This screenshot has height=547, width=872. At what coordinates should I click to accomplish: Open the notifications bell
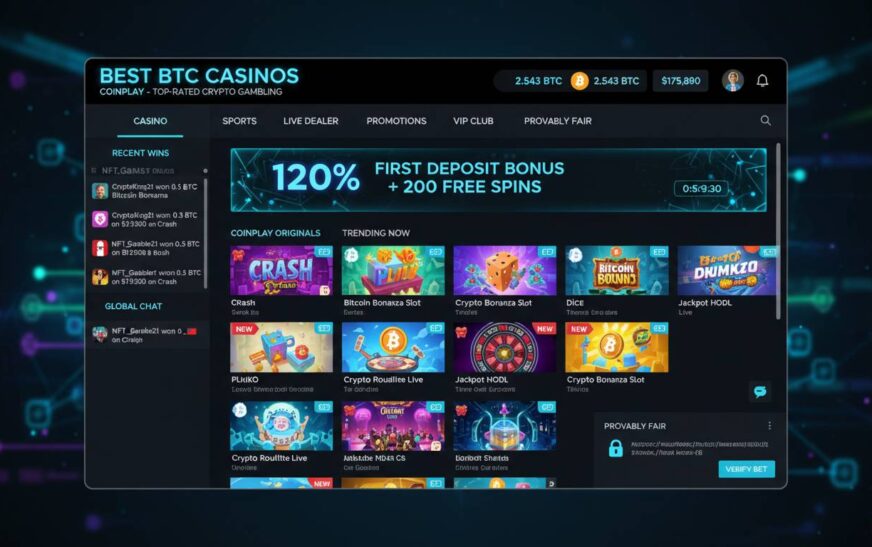coord(762,81)
